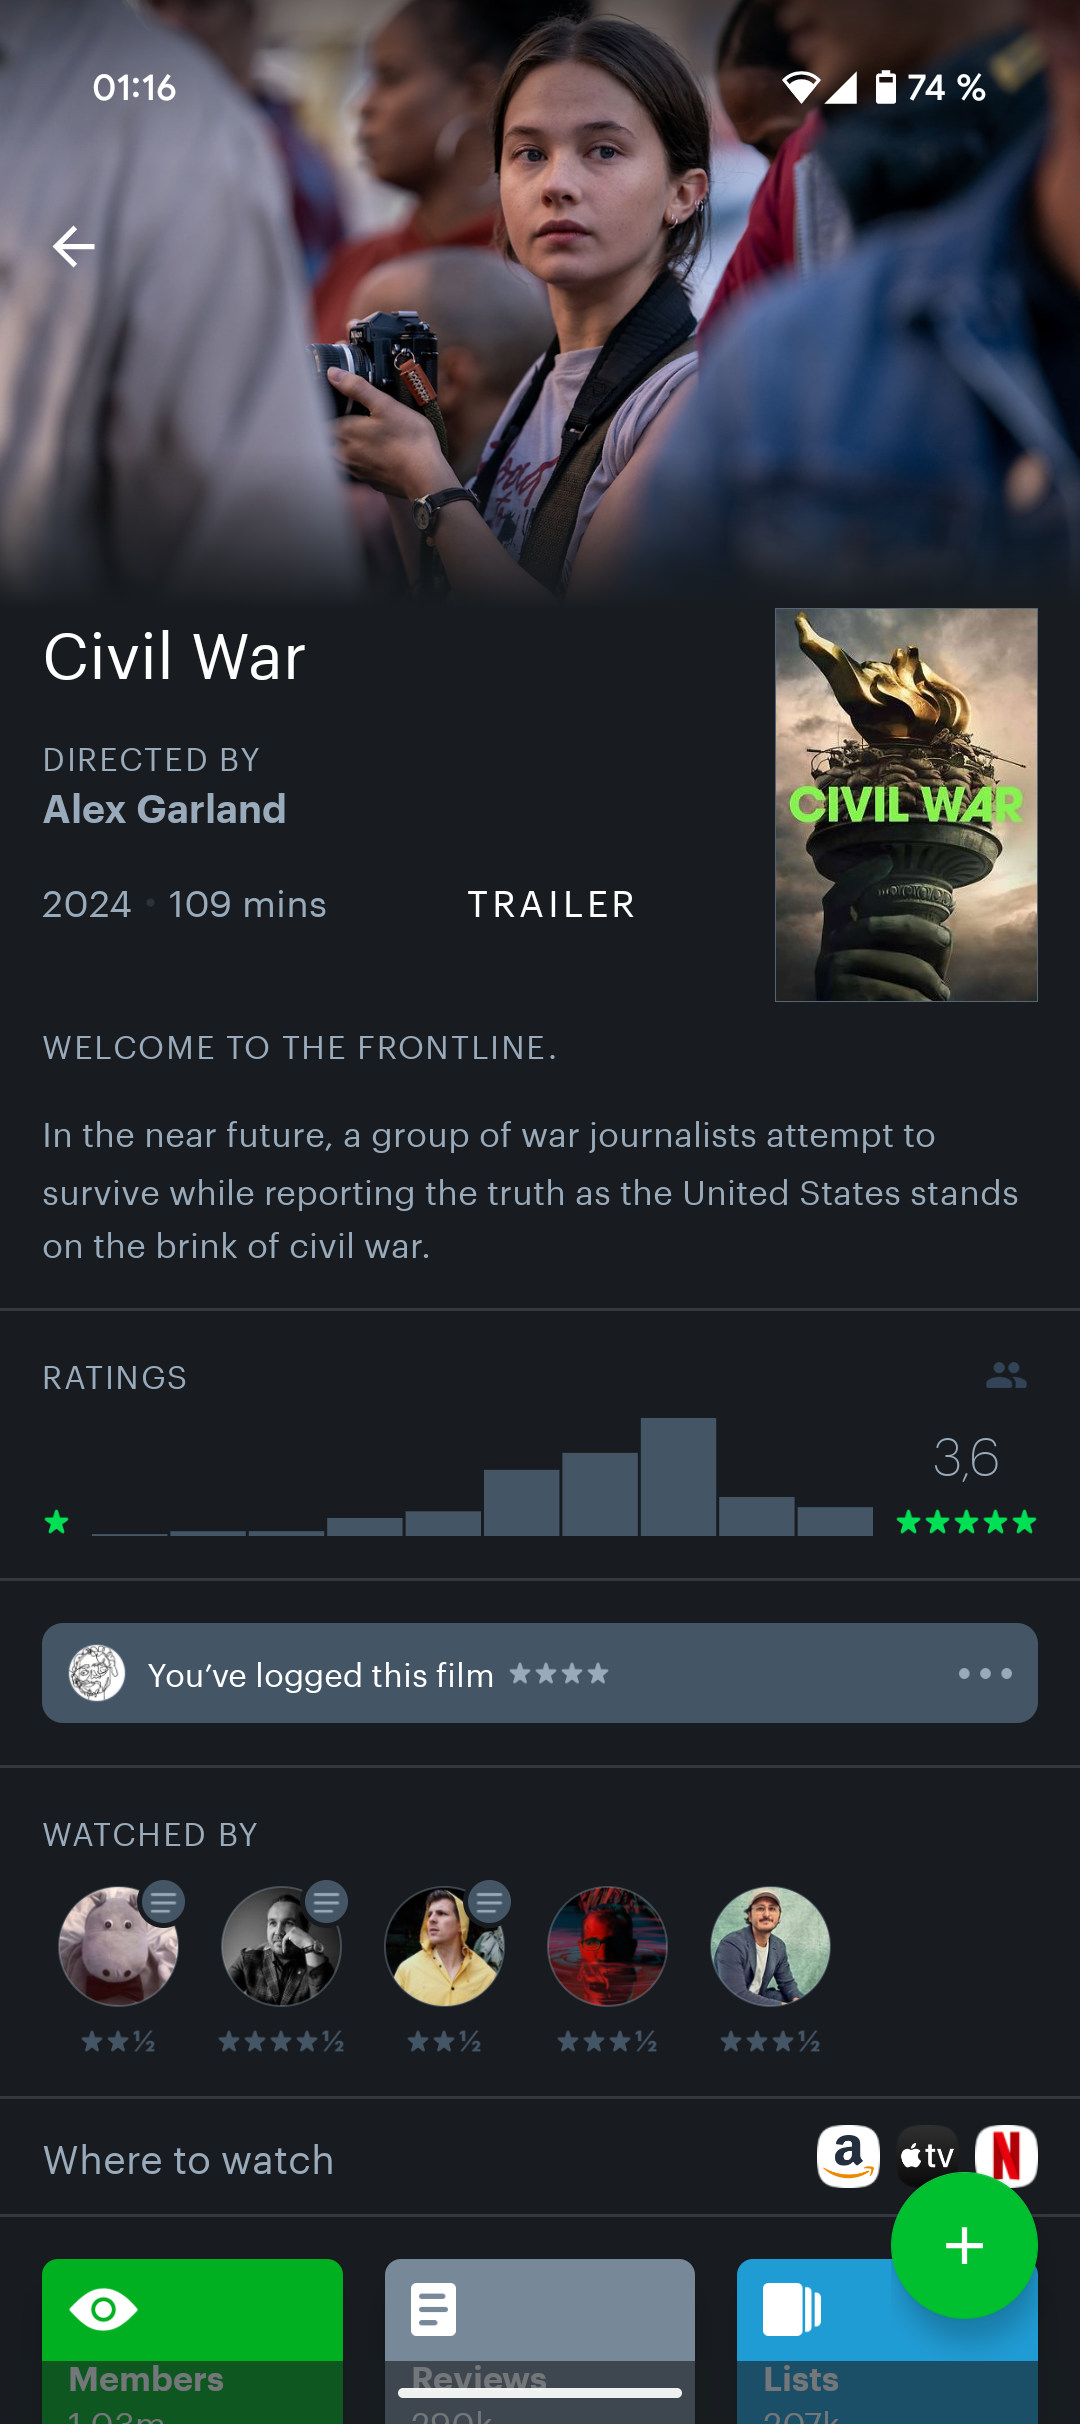Open the Apple TV service icon
1080x2424 pixels.
[927, 2156]
